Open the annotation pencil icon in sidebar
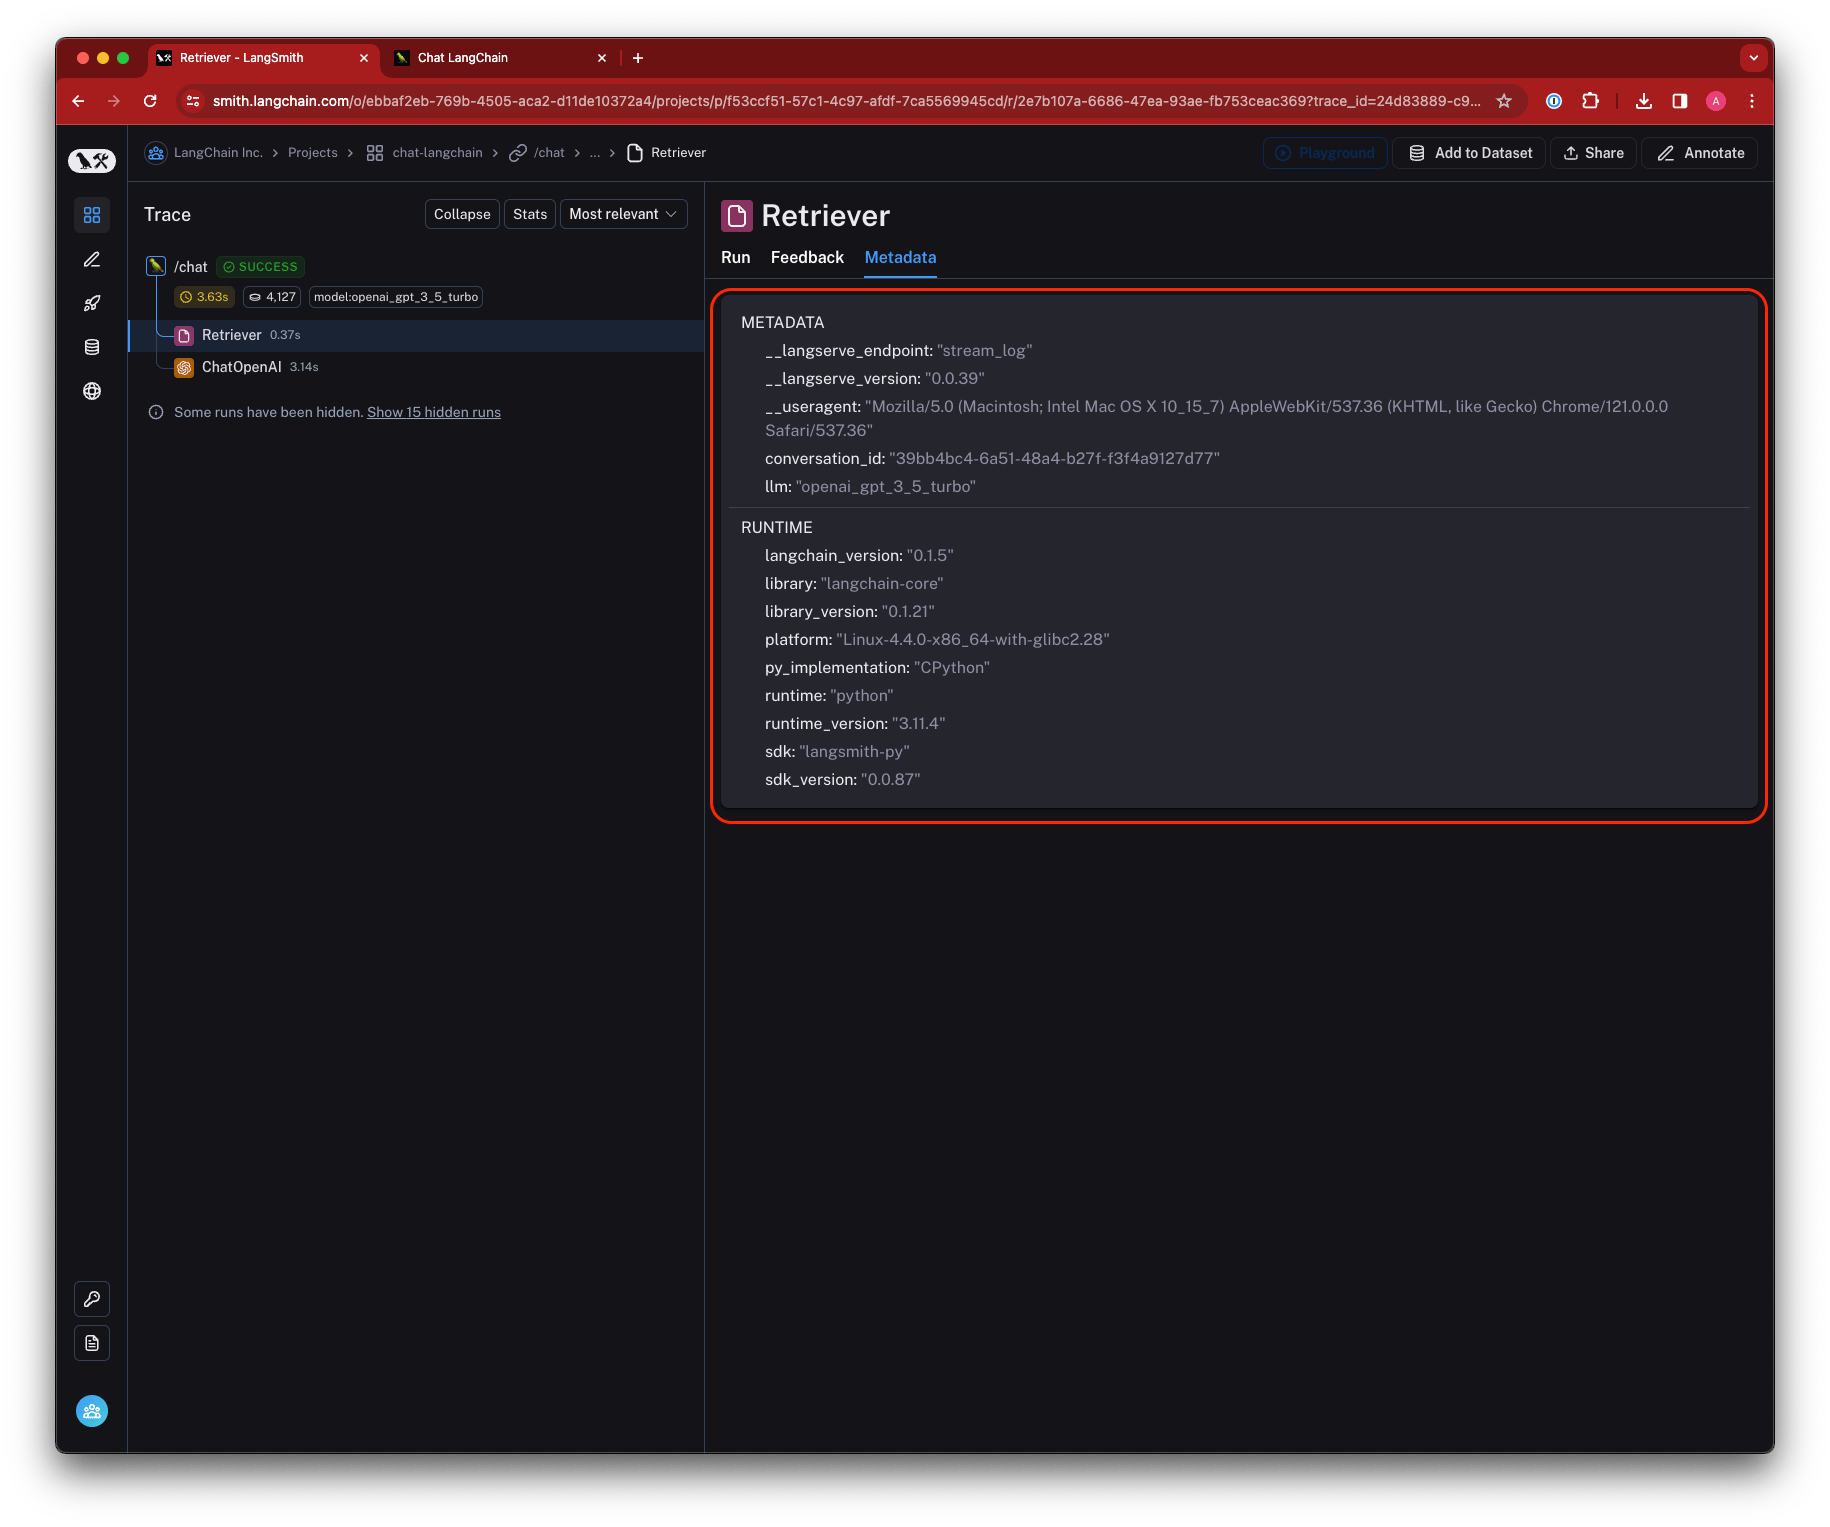This screenshot has width=1830, height=1527. [x=92, y=259]
